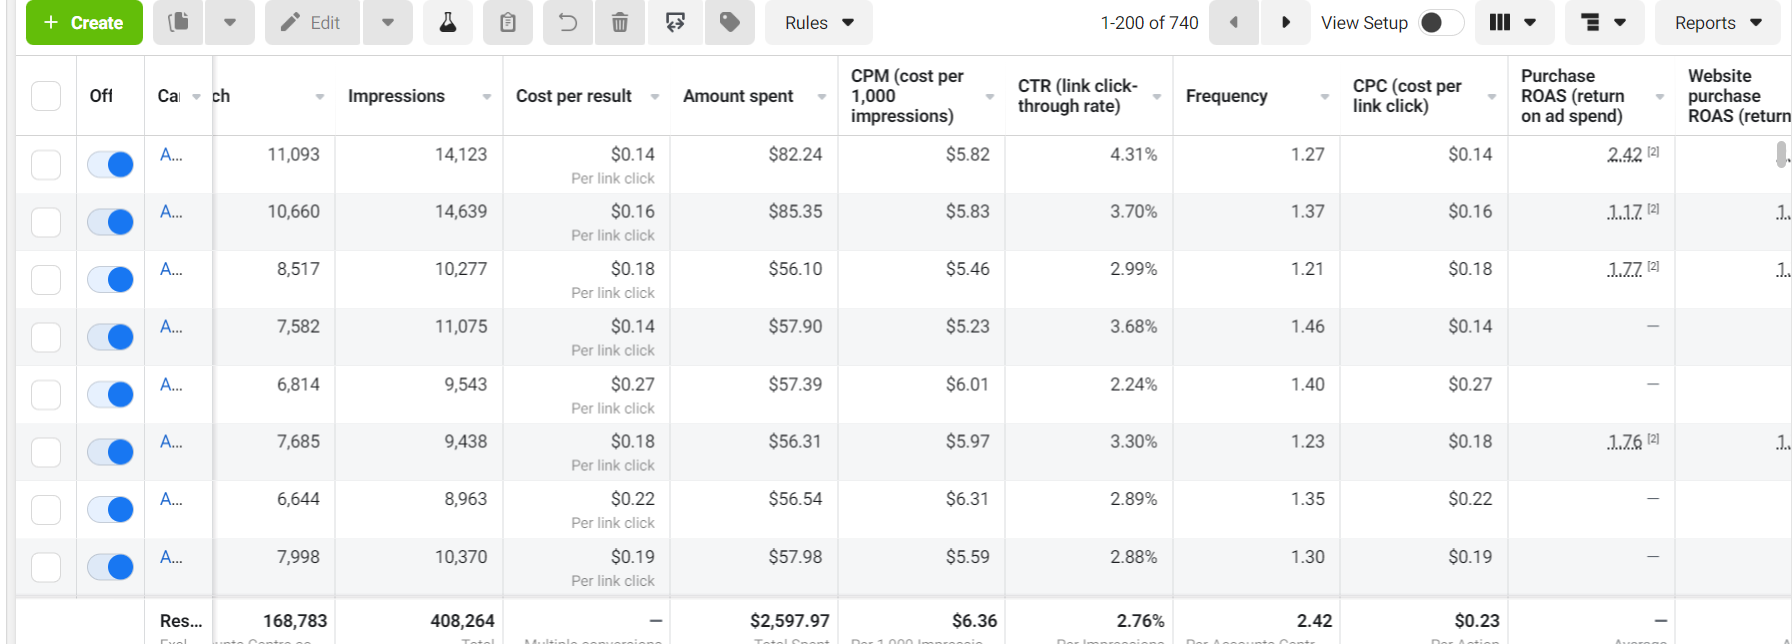Turn off the first row's campaign toggle
This screenshot has height=644, width=1792.
[x=110, y=164]
